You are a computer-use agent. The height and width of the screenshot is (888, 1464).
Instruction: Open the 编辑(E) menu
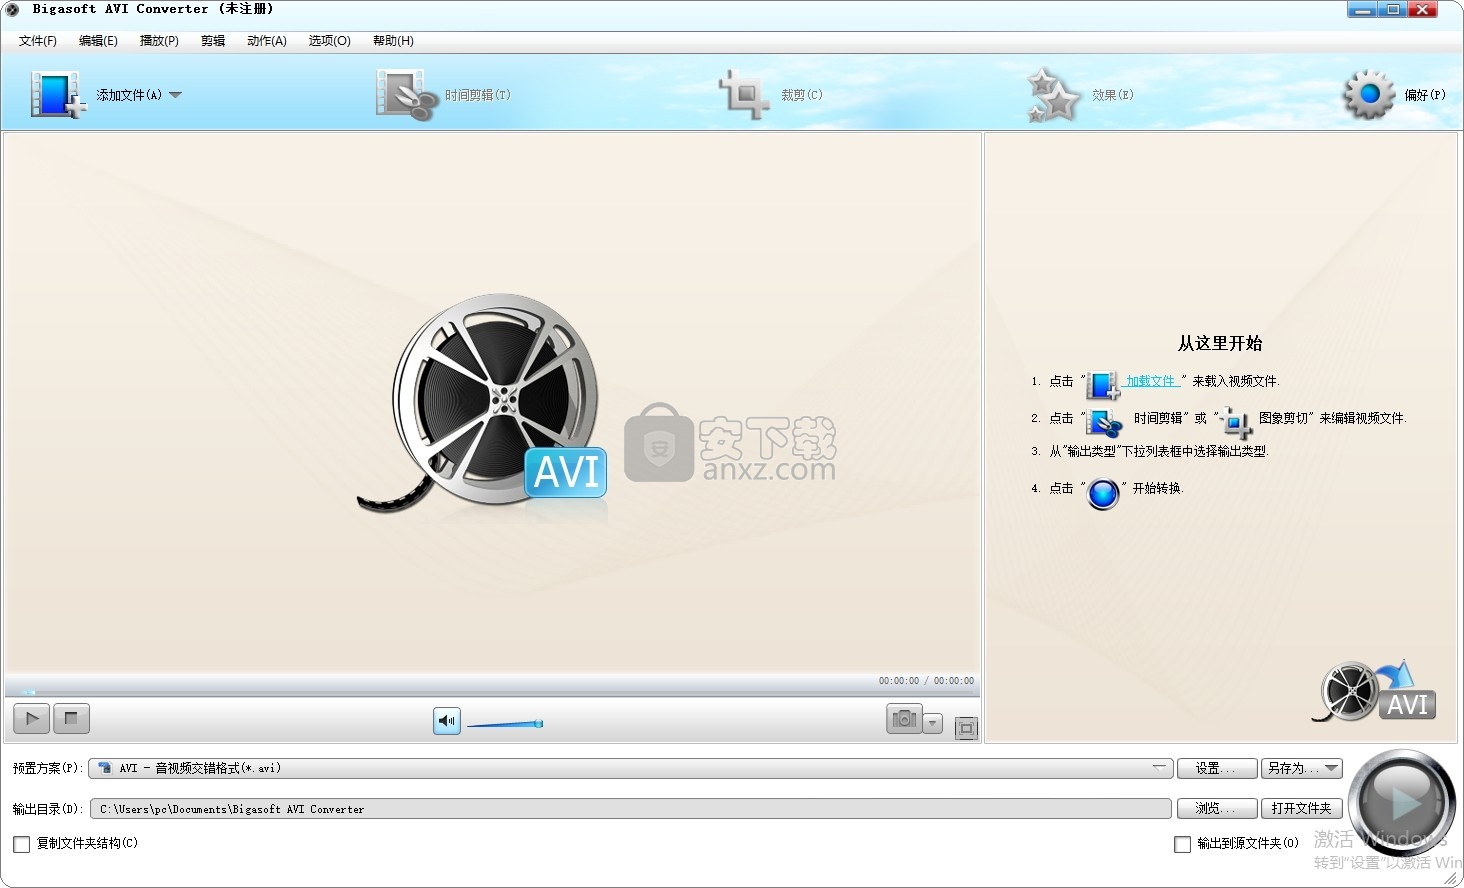pos(98,41)
